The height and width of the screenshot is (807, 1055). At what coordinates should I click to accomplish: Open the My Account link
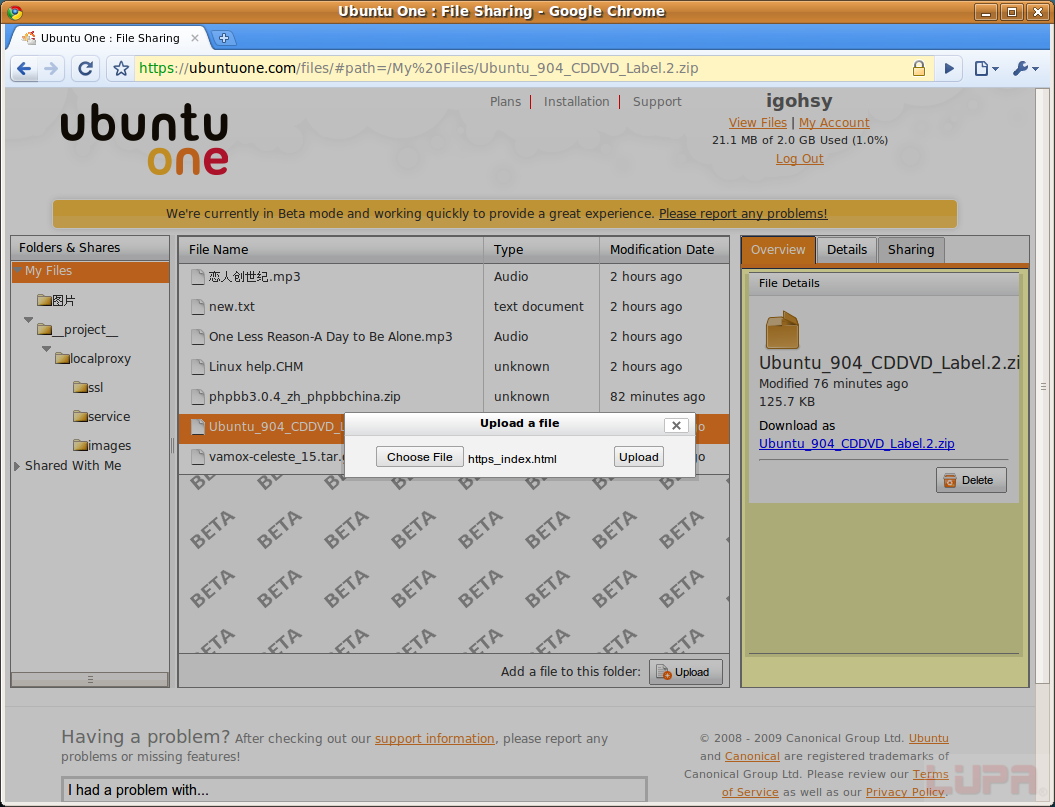[x=834, y=122]
